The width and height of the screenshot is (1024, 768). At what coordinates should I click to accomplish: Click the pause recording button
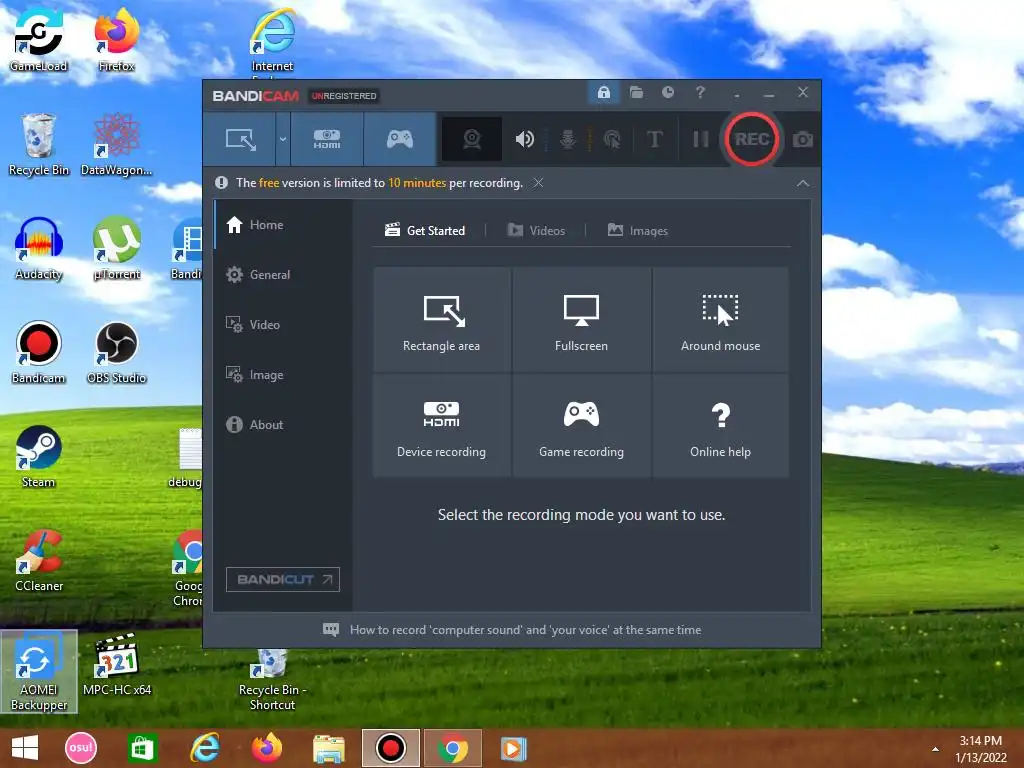pos(700,139)
